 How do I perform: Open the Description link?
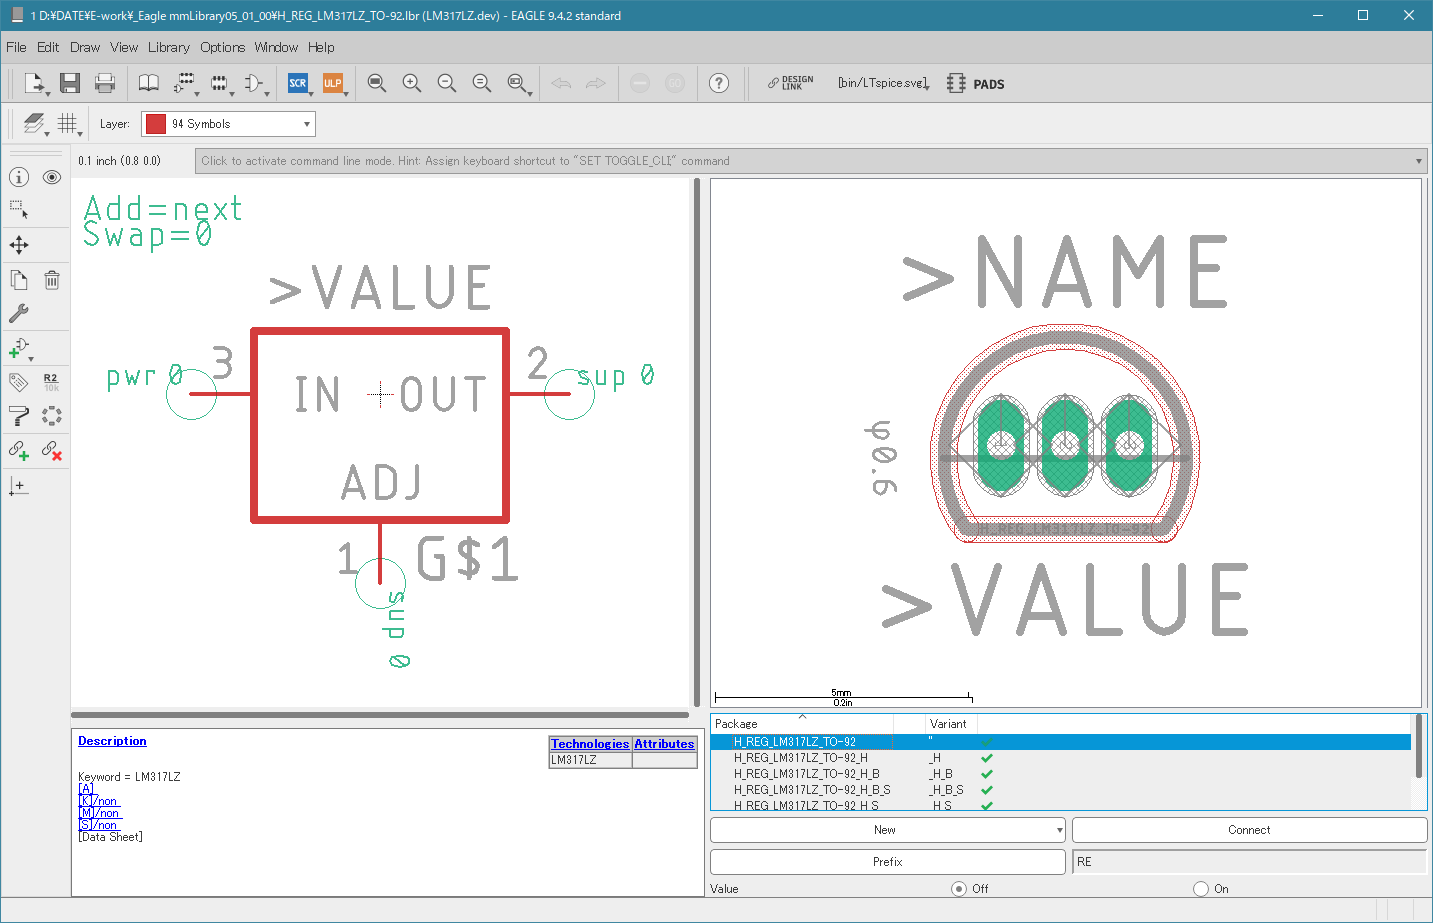112,741
